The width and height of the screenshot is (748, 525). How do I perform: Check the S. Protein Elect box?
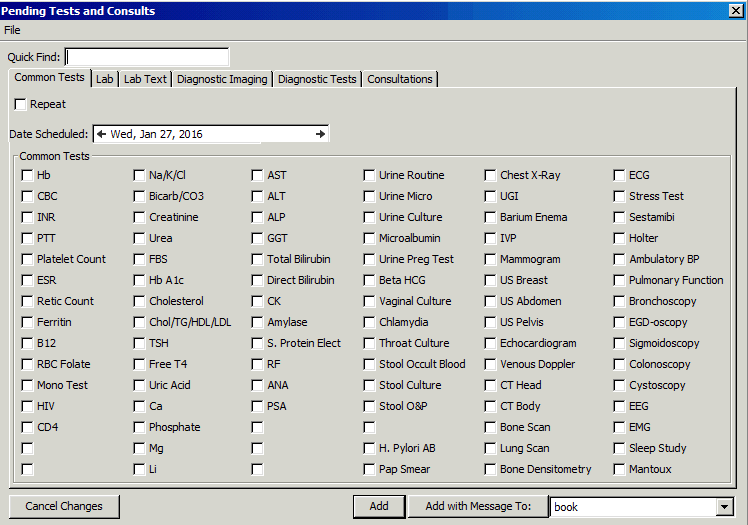[257, 343]
